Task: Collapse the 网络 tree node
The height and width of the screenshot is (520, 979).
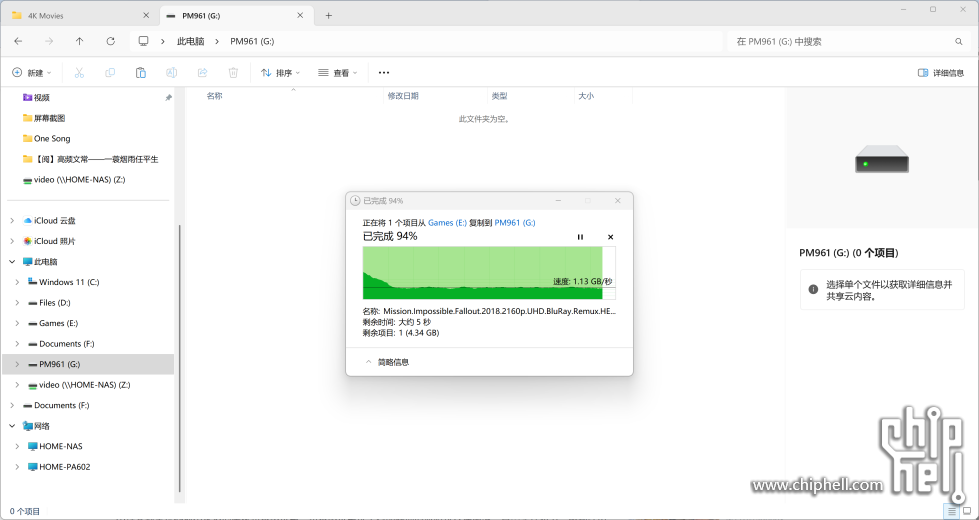Action: pos(12,426)
